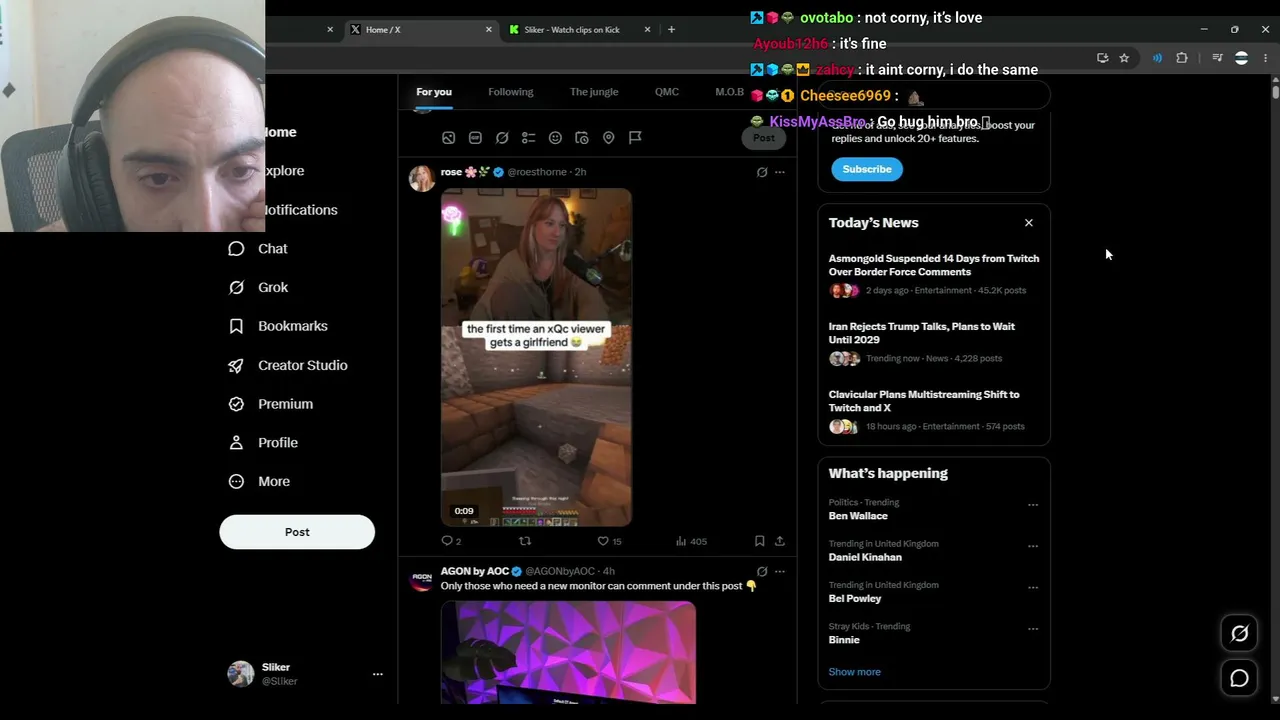
Task: Open floating messages chat button
Action: [x=1239, y=679]
